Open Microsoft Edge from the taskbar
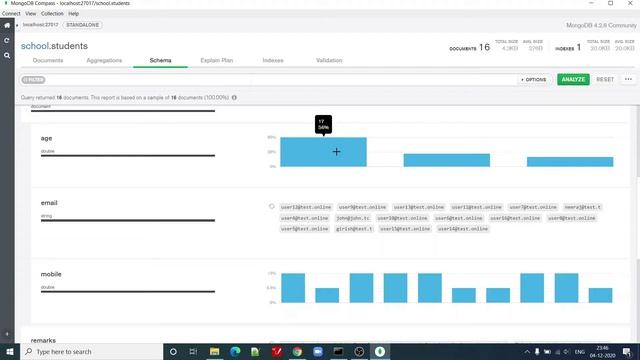The width and height of the screenshot is (640, 360). pos(235,351)
